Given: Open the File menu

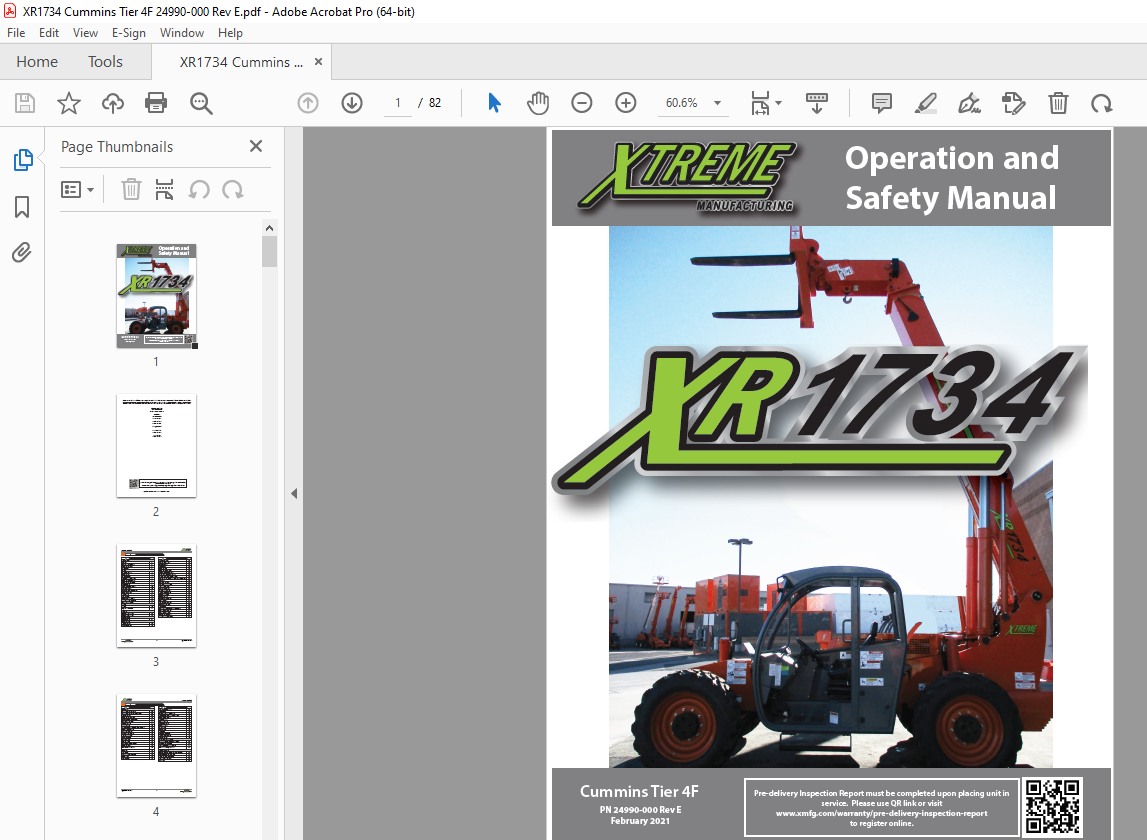Looking at the screenshot, I should (16, 33).
